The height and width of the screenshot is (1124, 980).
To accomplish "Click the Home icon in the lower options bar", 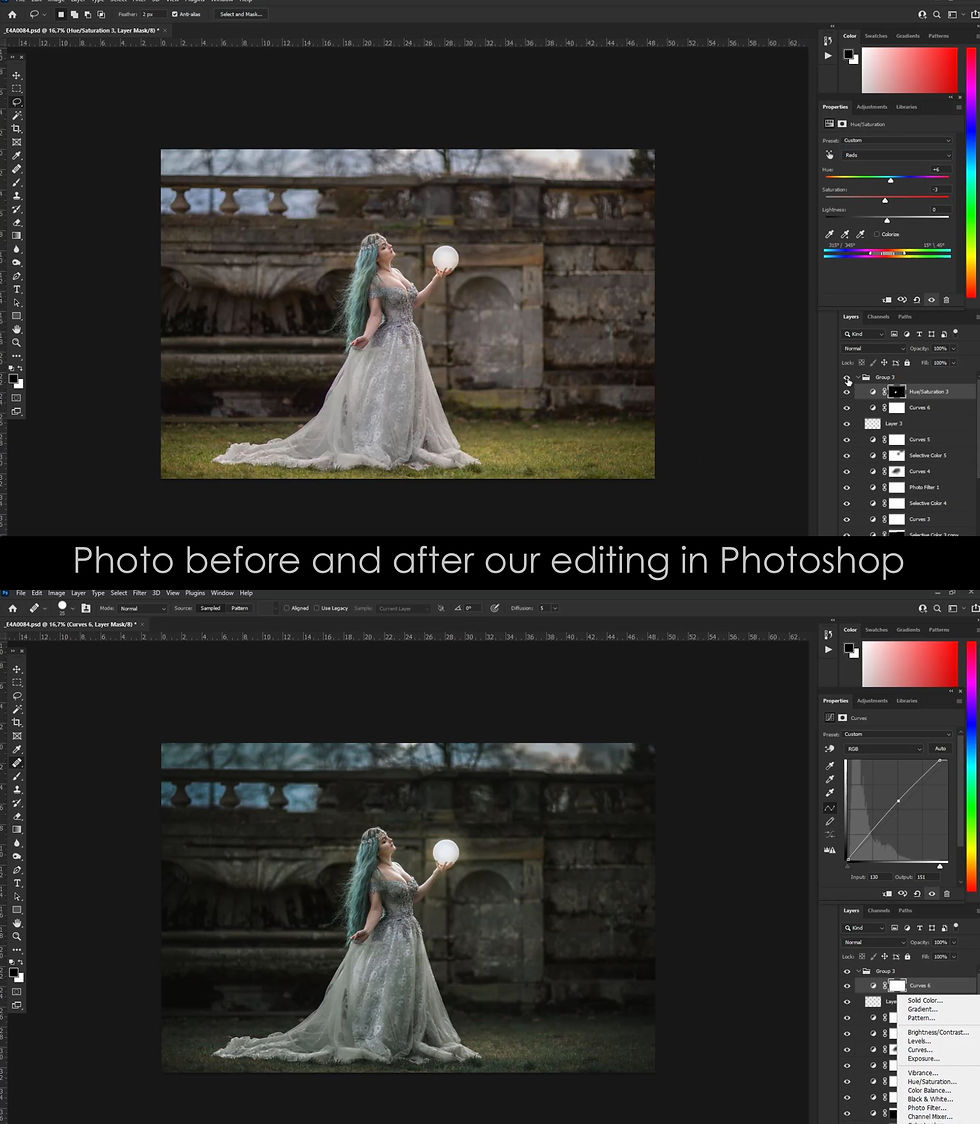I will point(12,608).
